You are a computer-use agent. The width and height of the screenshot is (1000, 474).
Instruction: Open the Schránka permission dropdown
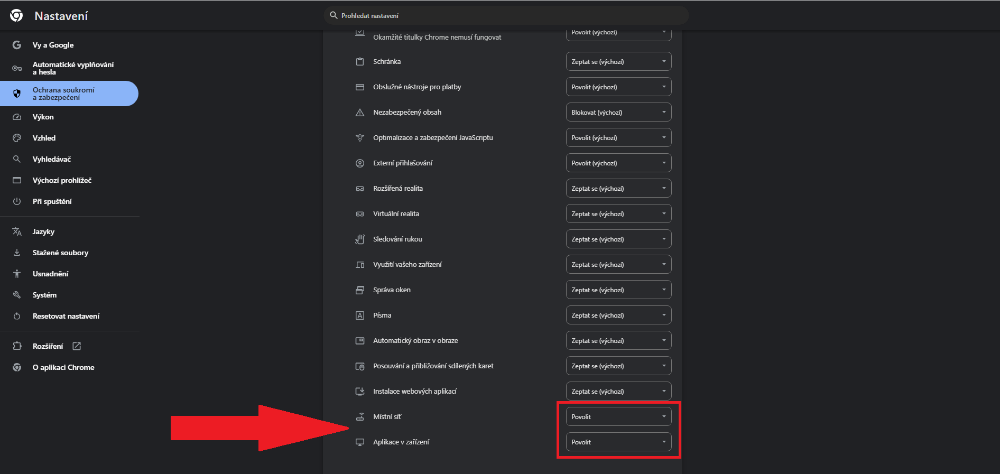tap(618, 61)
